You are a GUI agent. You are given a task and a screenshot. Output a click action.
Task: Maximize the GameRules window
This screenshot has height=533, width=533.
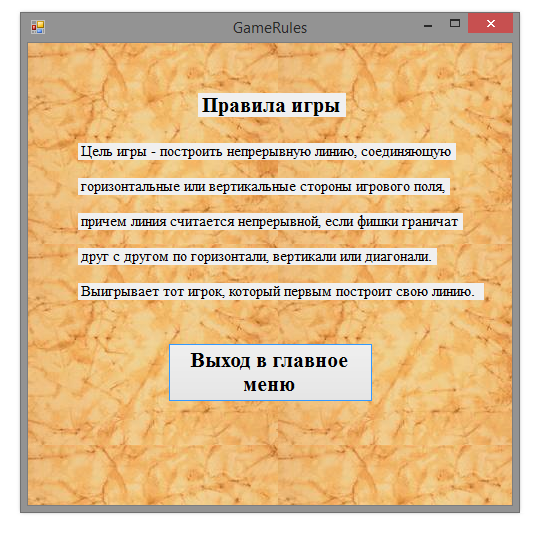[x=455, y=23]
